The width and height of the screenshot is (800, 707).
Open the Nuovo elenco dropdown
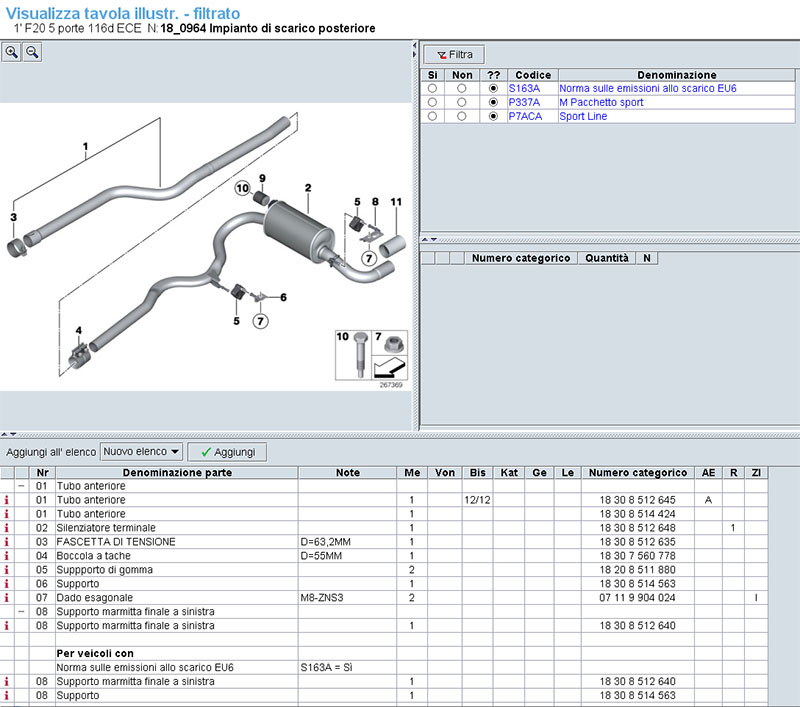point(141,452)
